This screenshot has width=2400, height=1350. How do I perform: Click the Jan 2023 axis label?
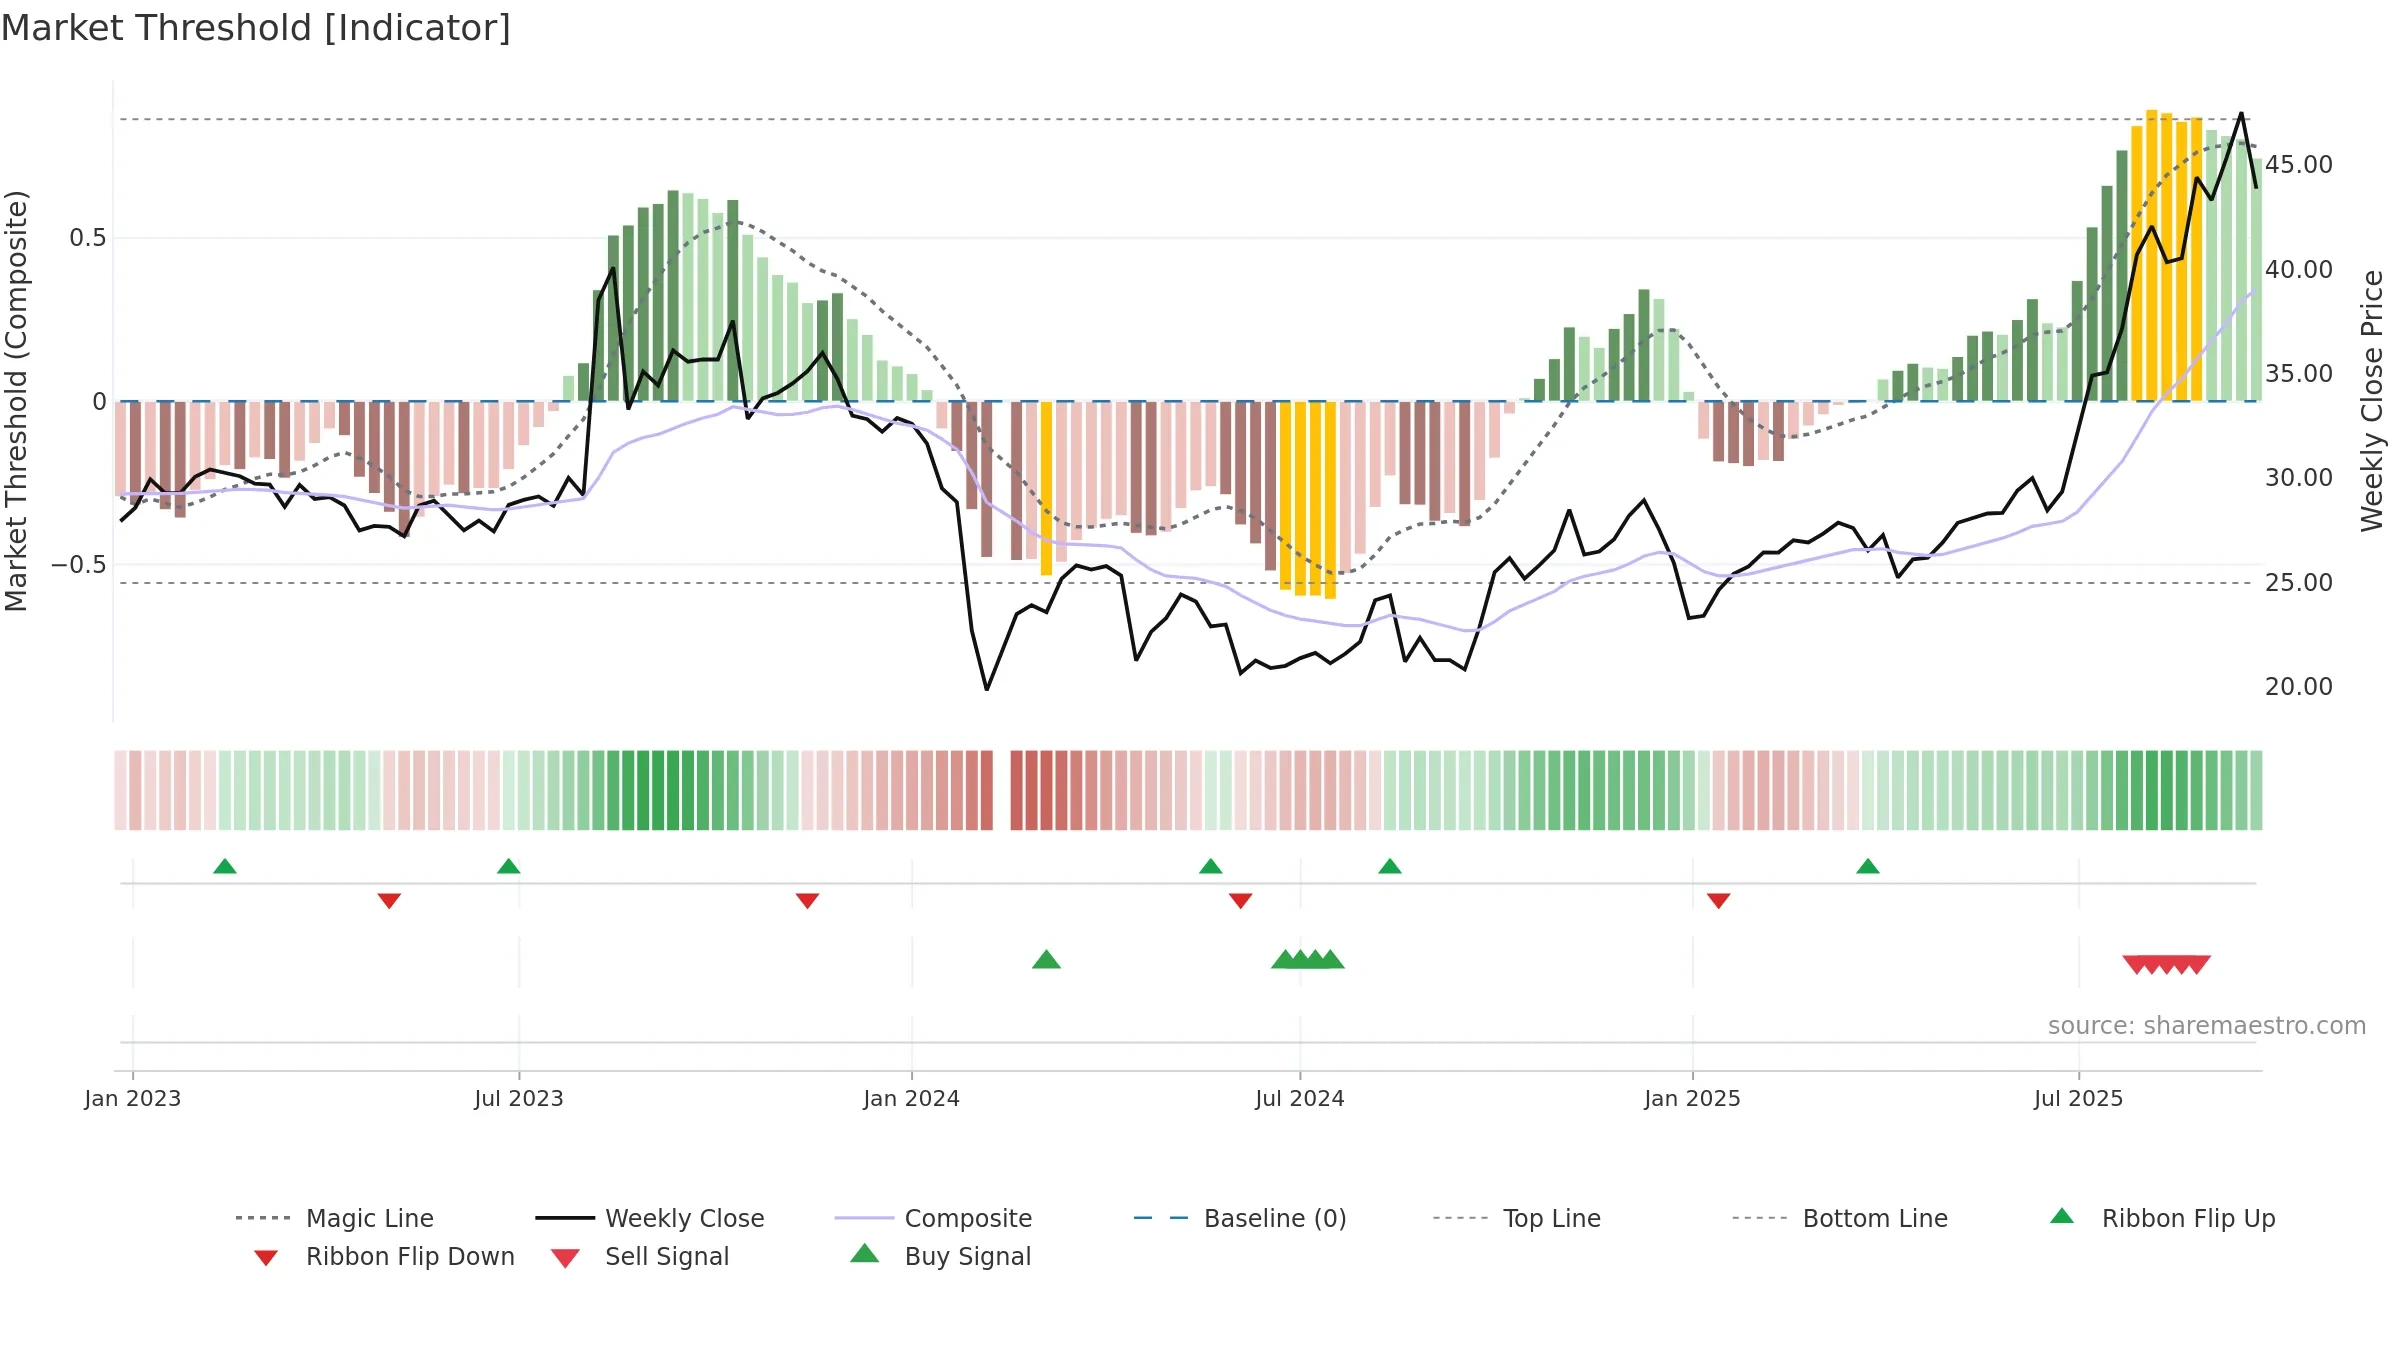[x=133, y=1099]
